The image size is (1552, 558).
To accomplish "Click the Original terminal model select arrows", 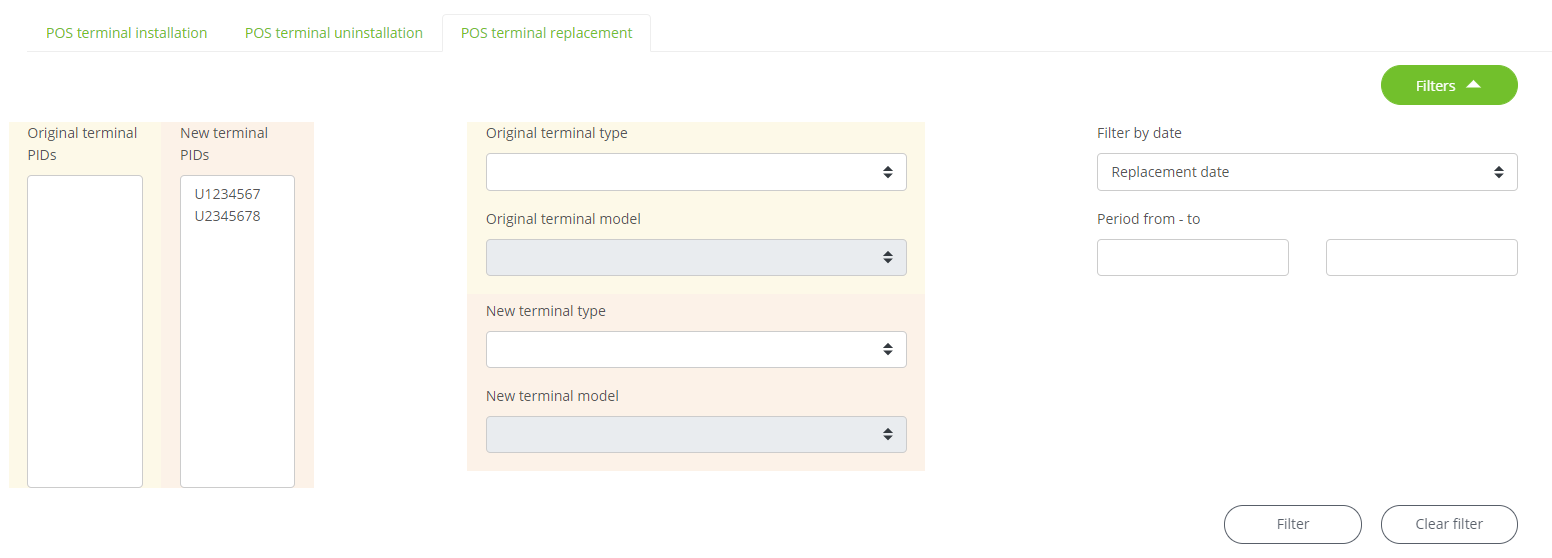I will pos(887,257).
